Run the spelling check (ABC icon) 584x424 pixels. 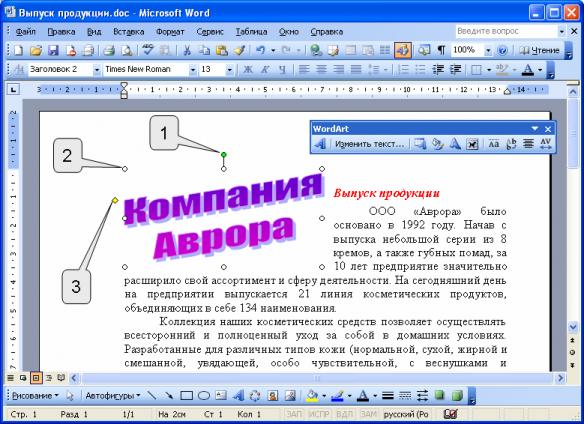(x=148, y=50)
